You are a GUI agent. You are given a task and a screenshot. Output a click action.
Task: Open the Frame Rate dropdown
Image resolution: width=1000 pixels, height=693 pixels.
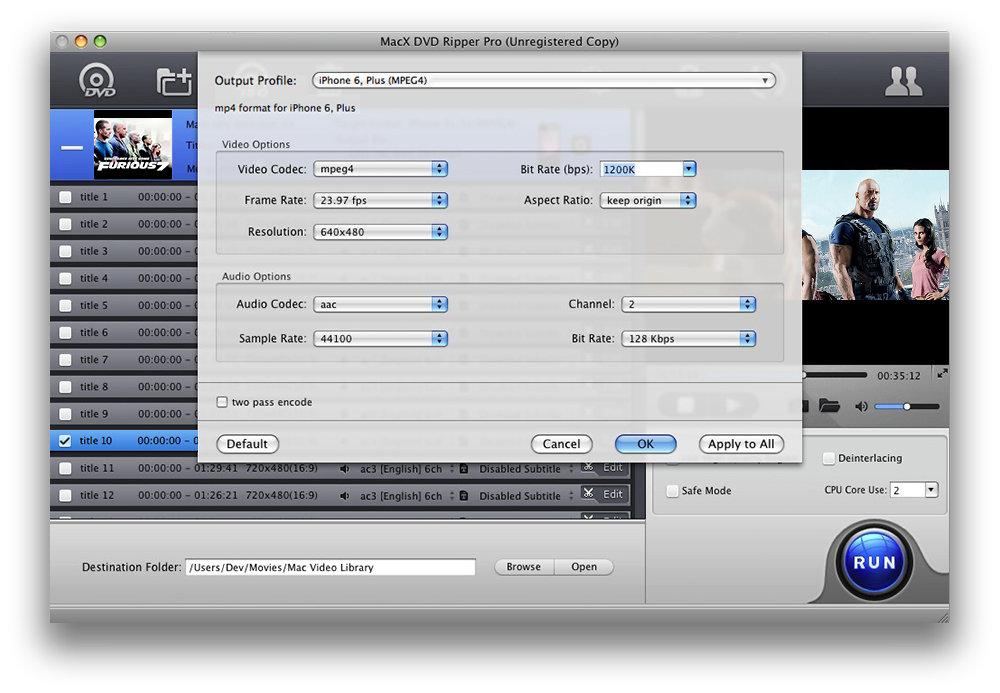381,200
